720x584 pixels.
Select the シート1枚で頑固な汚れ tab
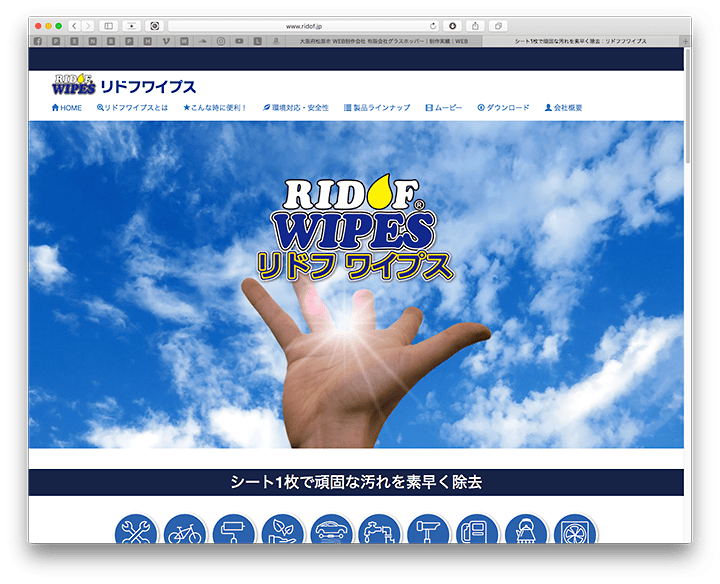(x=581, y=41)
